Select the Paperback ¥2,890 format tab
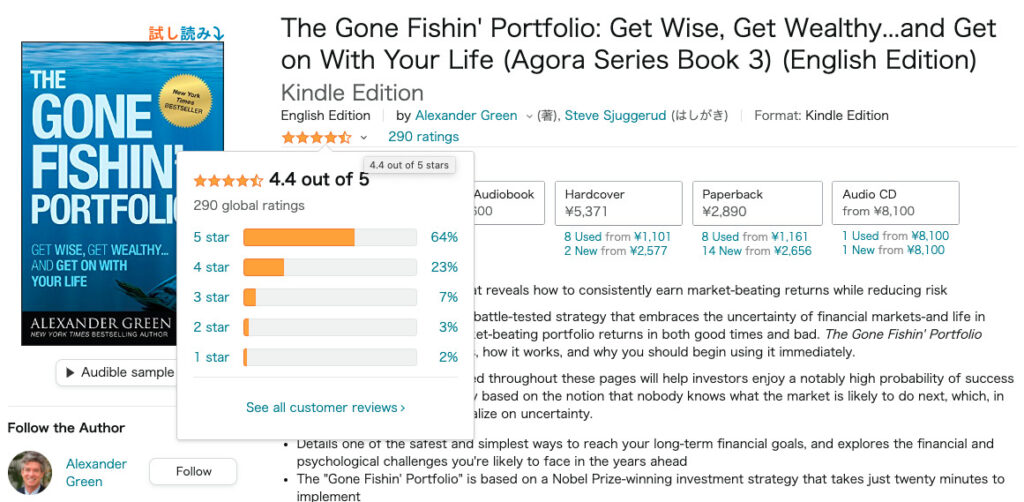1024x502 pixels. click(757, 203)
